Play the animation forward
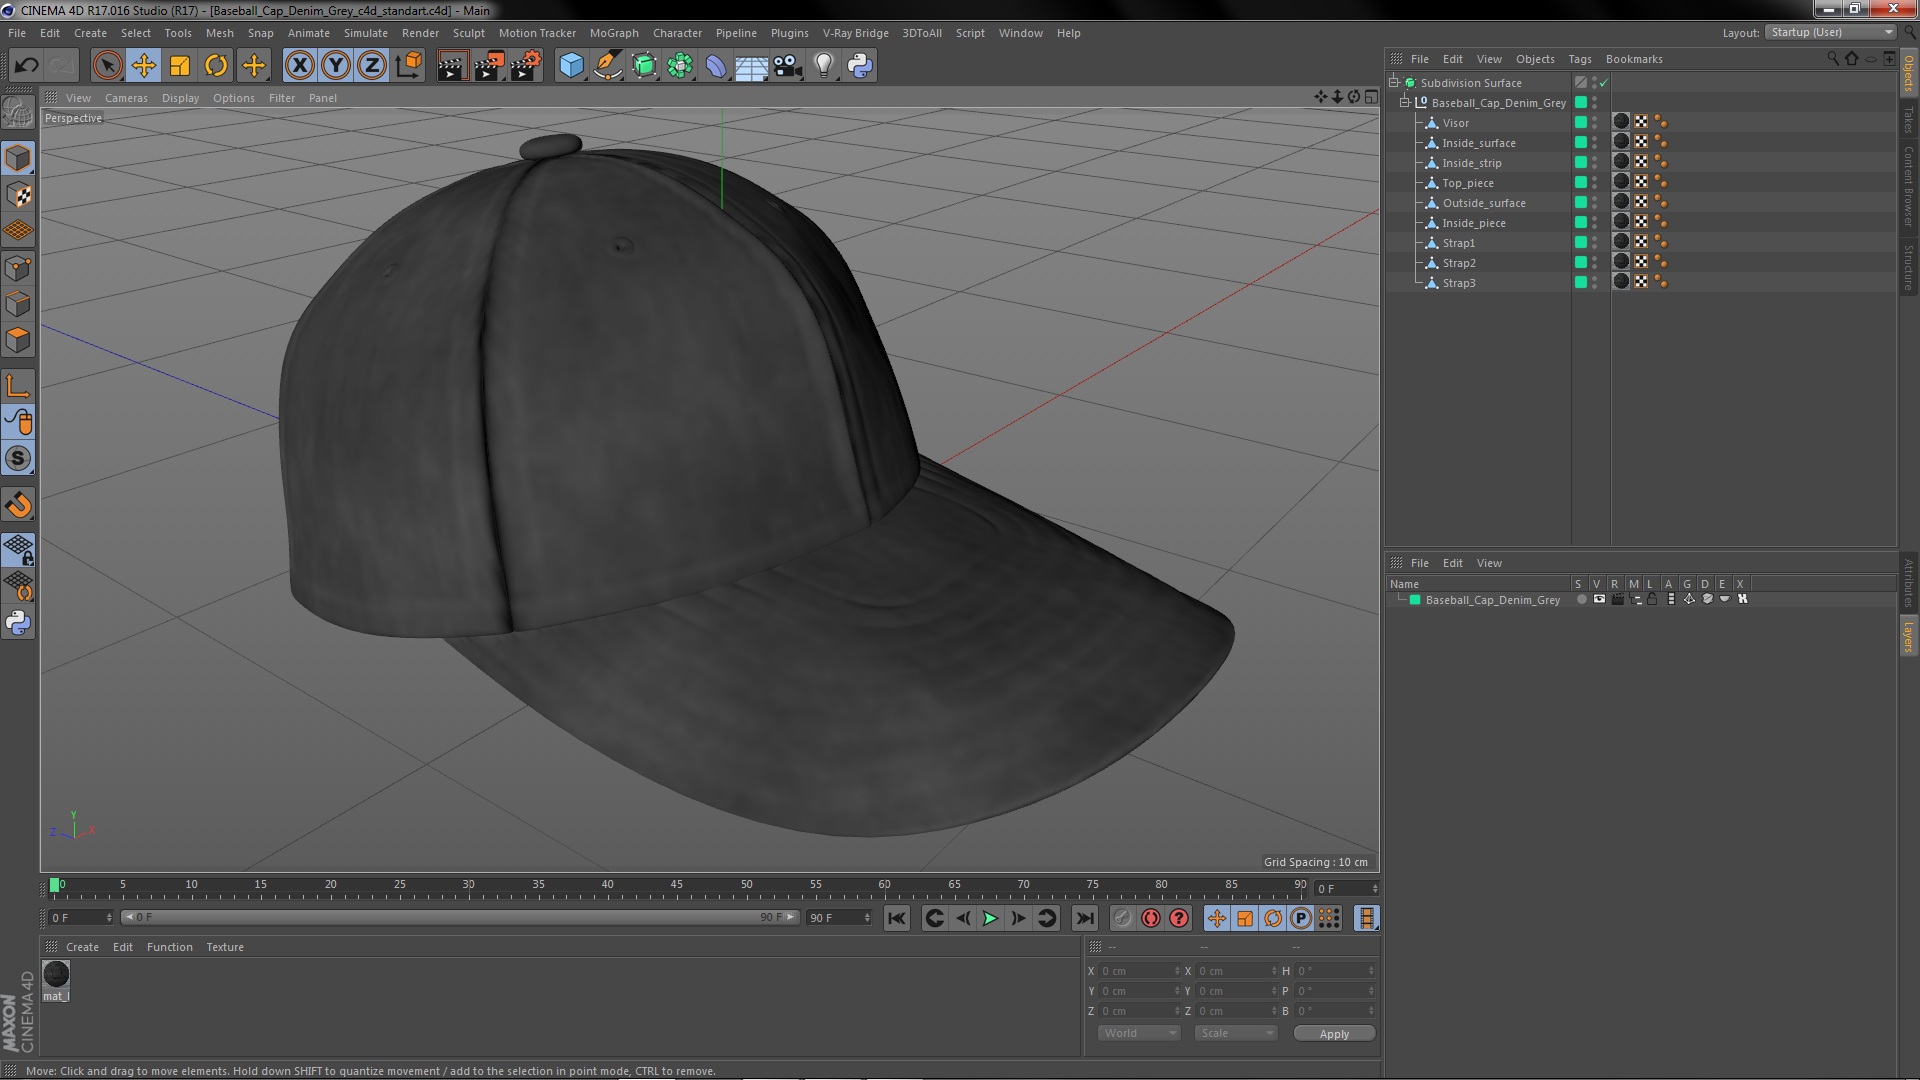 (x=990, y=918)
